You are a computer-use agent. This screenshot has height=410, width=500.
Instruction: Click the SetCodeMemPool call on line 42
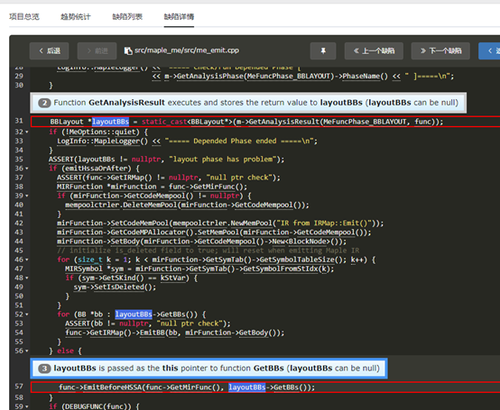(x=140, y=223)
